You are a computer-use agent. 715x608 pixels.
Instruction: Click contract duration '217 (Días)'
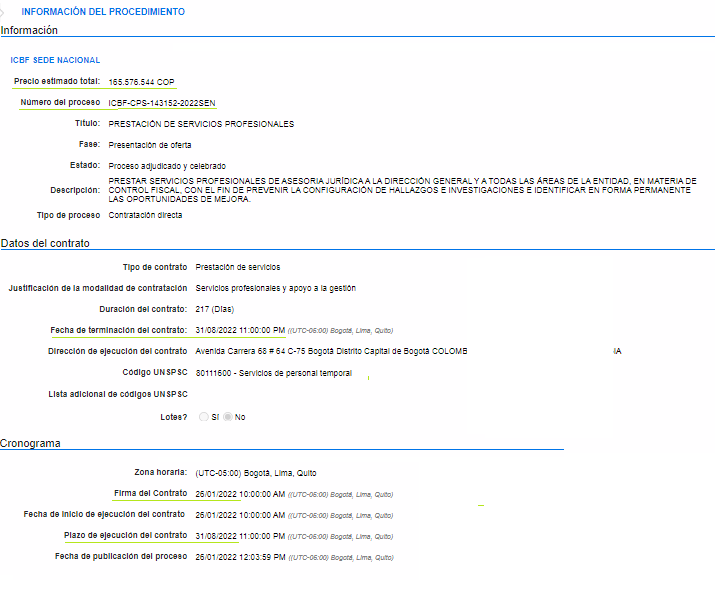tap(214, 309)
